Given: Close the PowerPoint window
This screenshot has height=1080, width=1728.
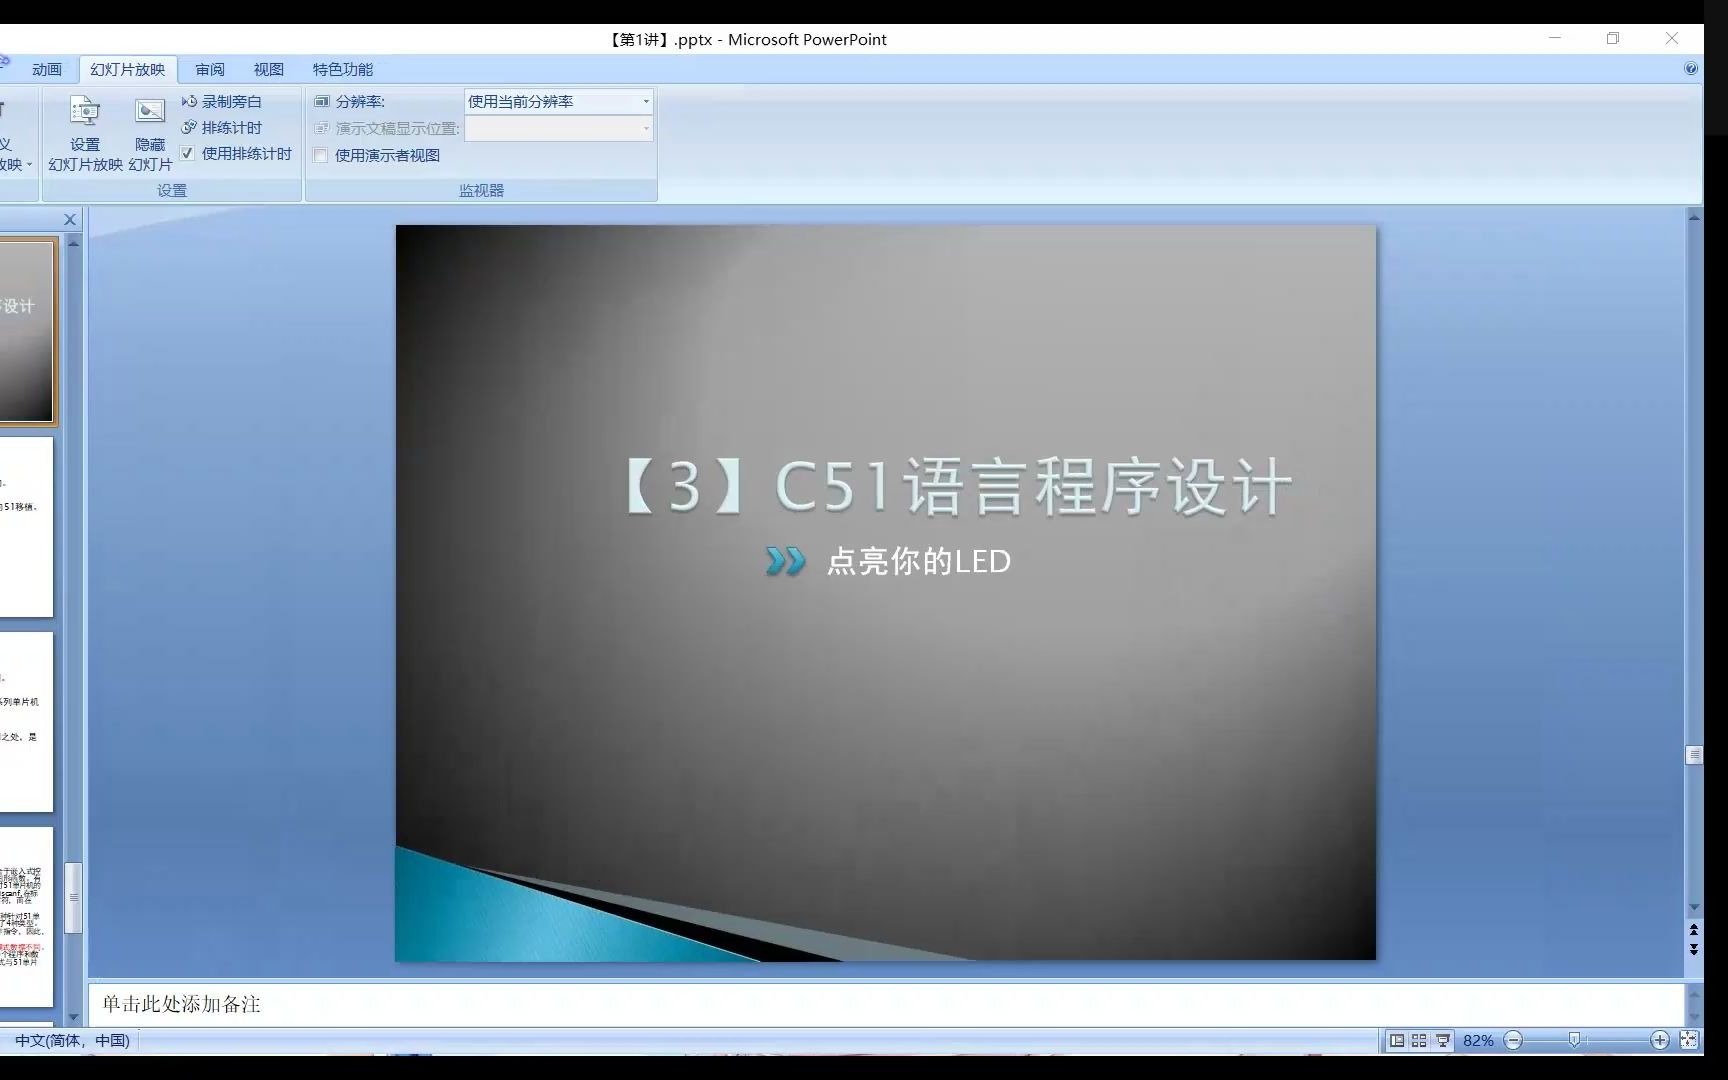Looking at the screenshot, I should click(x=1672, y=38).
